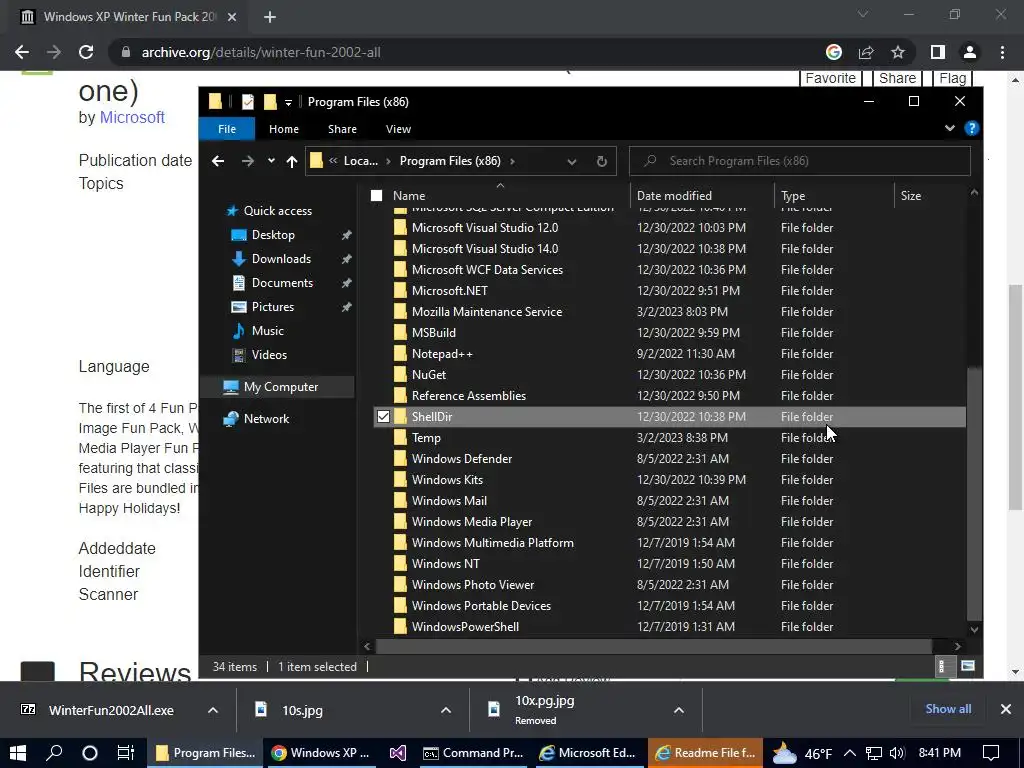The width and height of the screenshot is (1024, 768).
Task: Expand the ribbon with the chevron
Action: click(x=950, y=129)
